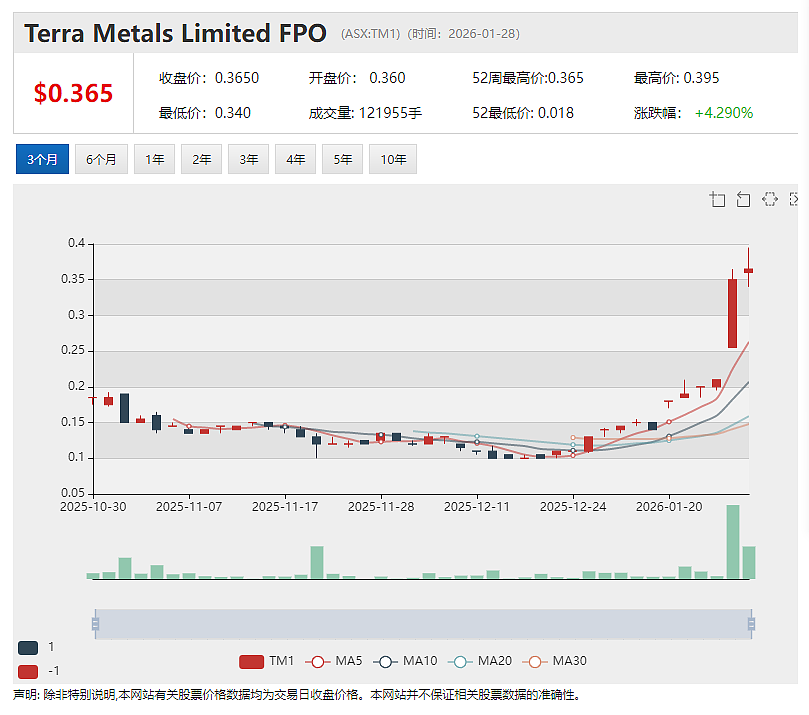
Task: Click the large red candlestick near 0.35
Action: [732, 313]
